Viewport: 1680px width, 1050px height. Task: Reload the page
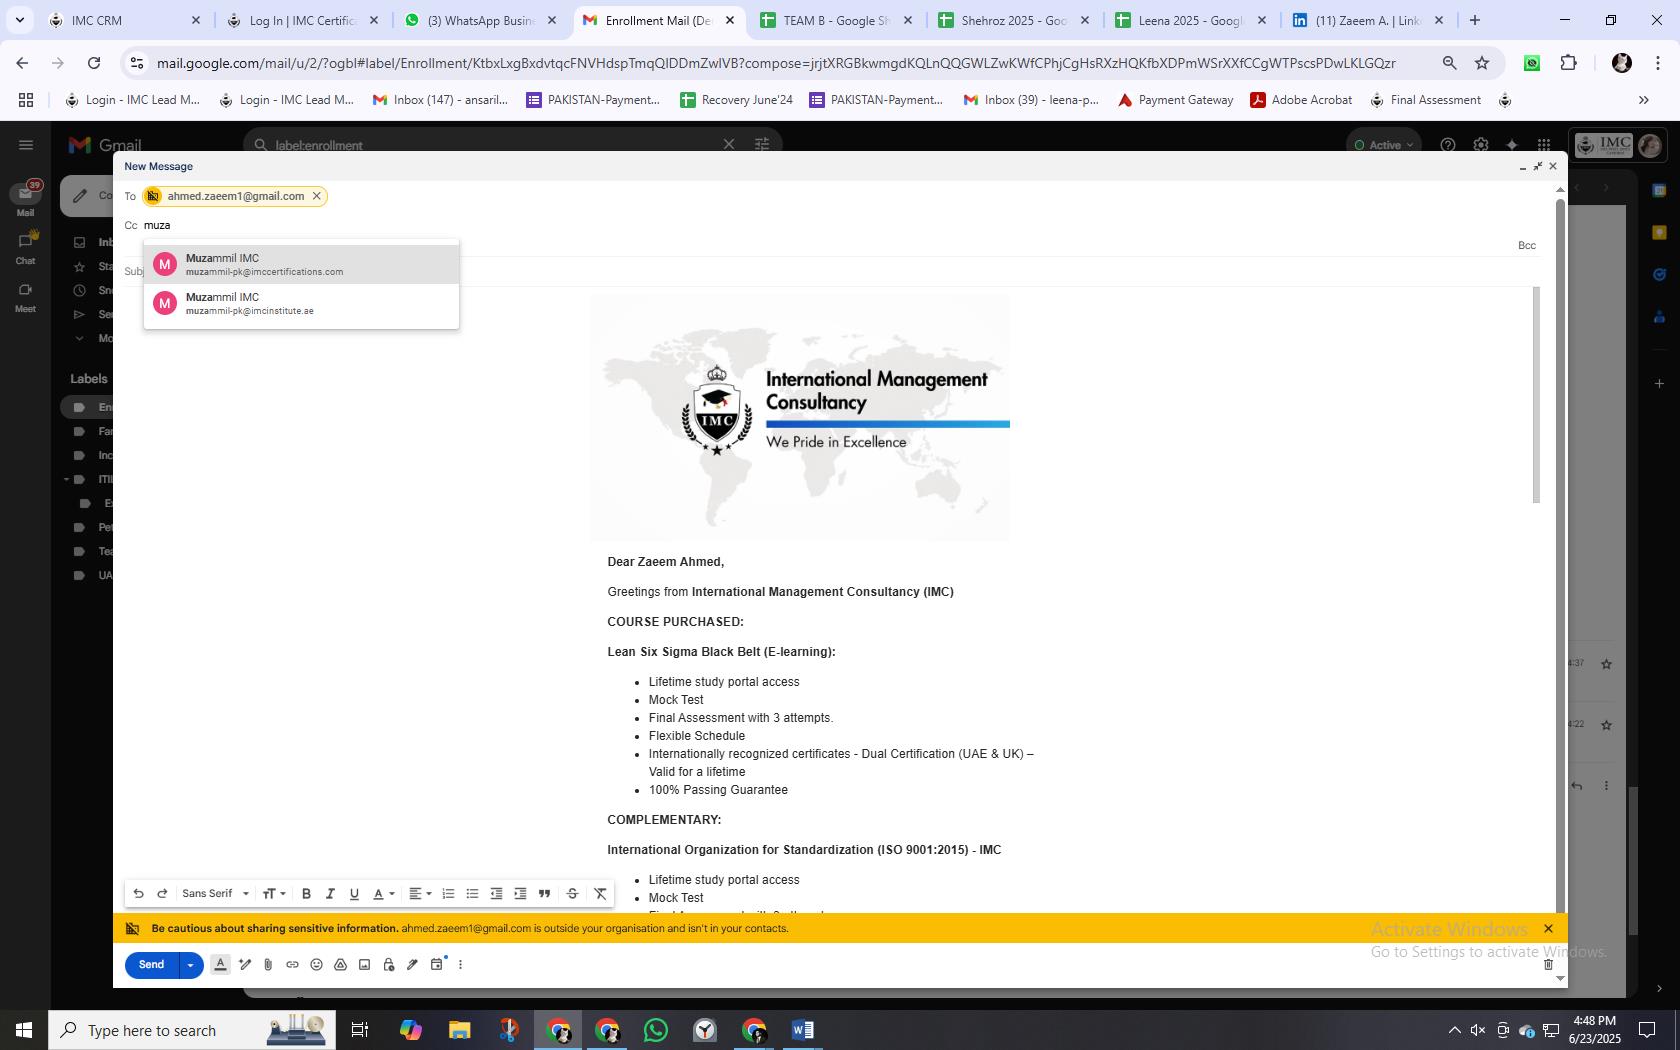pos(94,63)
